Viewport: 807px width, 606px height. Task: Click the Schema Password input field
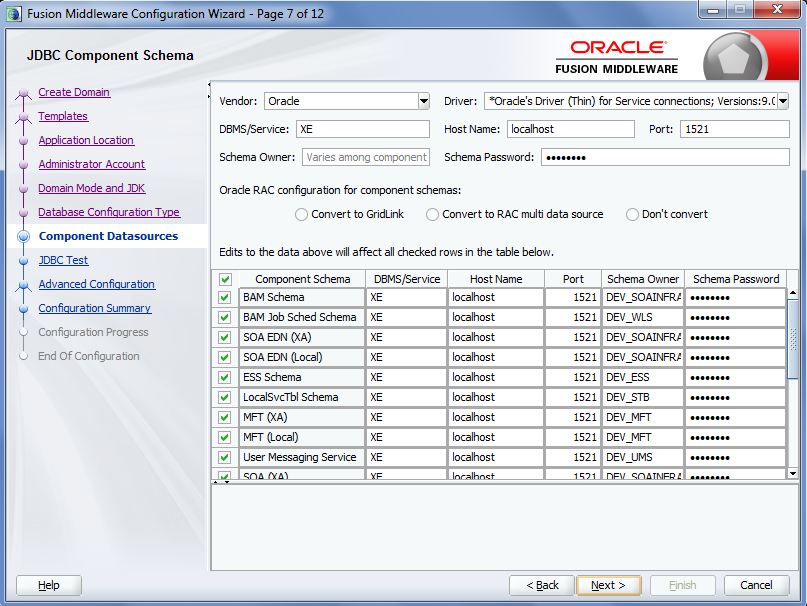[665, 157]
